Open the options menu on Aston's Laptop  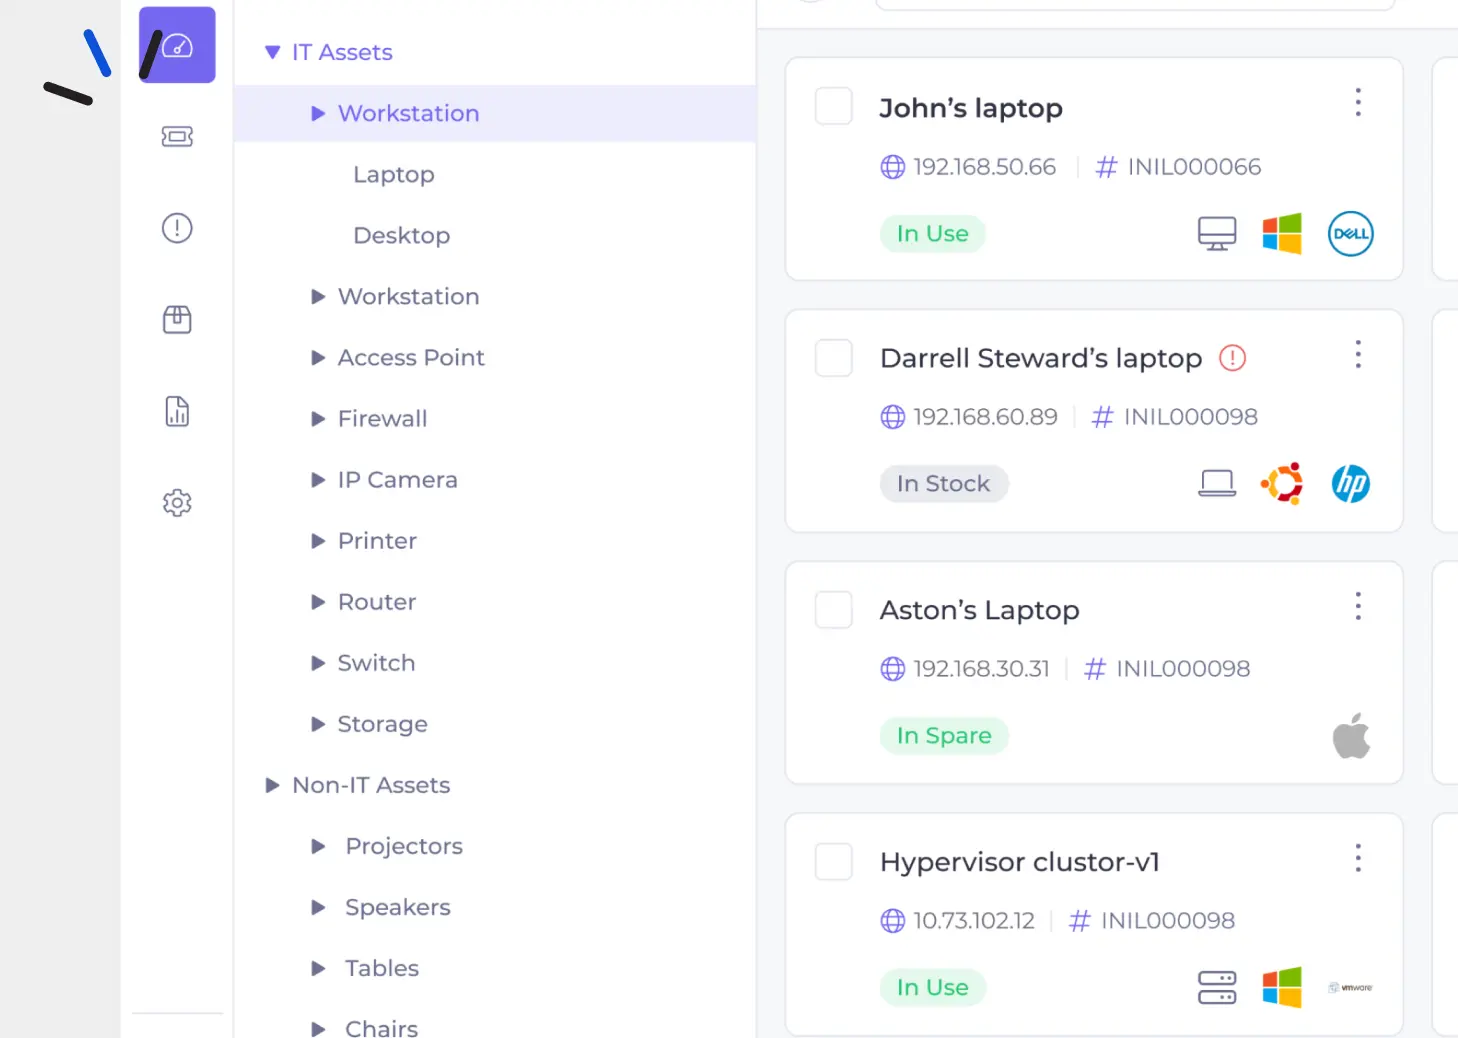tap(1358, 606)
